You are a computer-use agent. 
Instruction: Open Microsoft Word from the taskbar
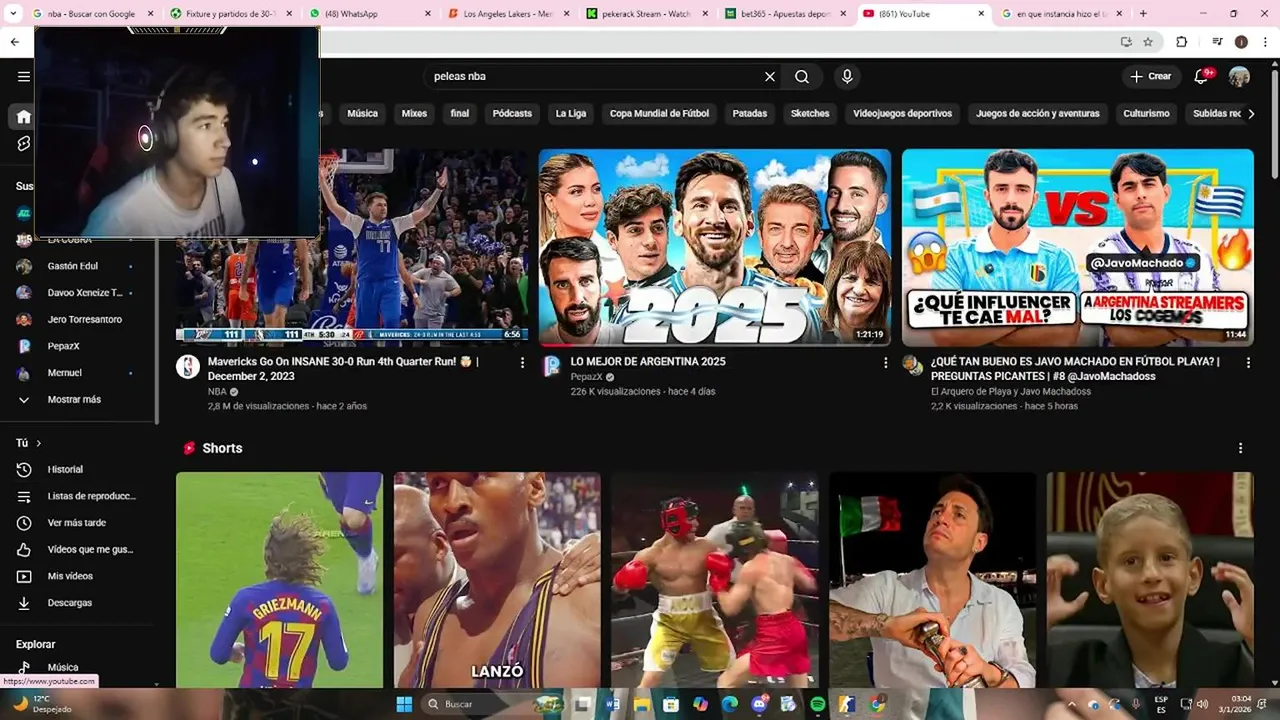point(612,704)
